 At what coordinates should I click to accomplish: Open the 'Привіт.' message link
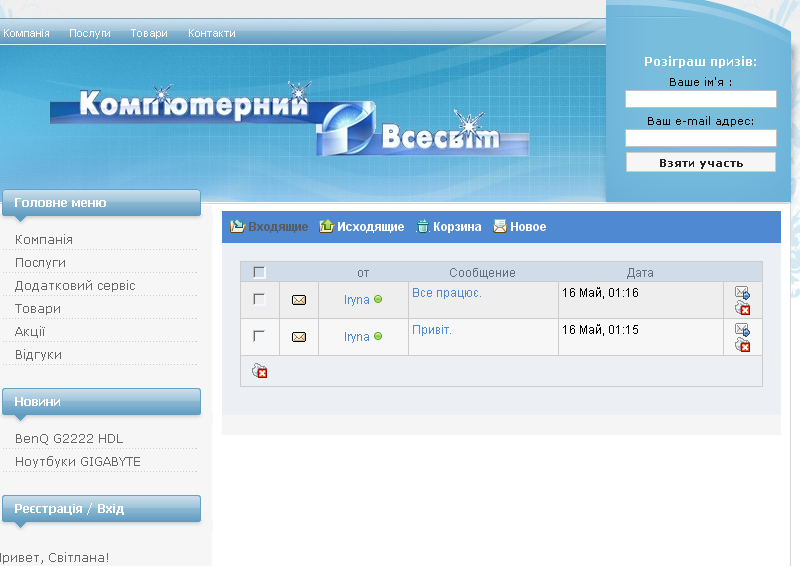432,330
